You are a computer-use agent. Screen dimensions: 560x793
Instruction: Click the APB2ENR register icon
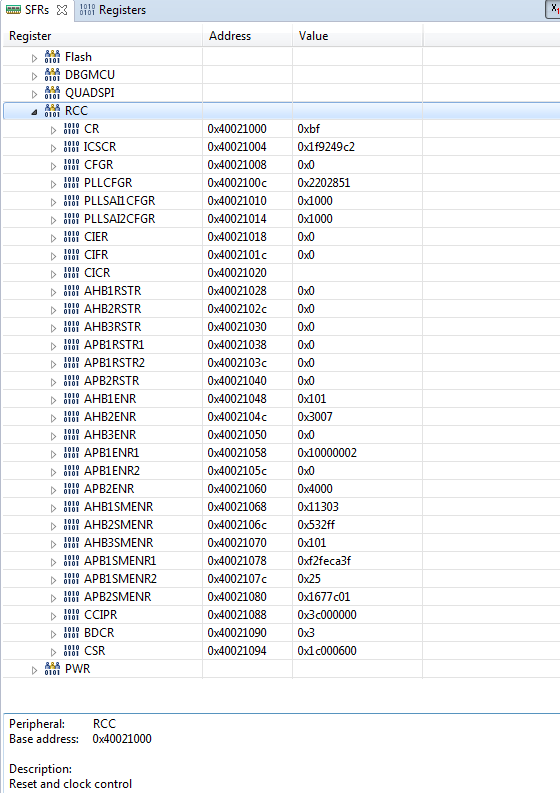(x=71, y=489)
